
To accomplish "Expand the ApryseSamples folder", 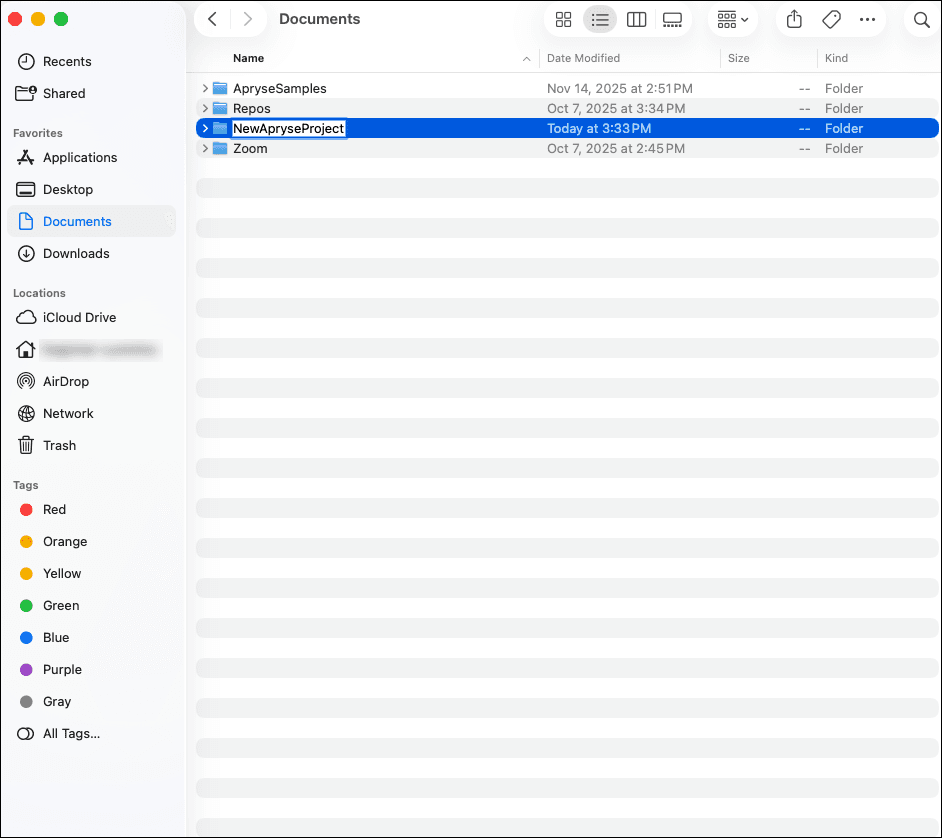I will (205, 89).
